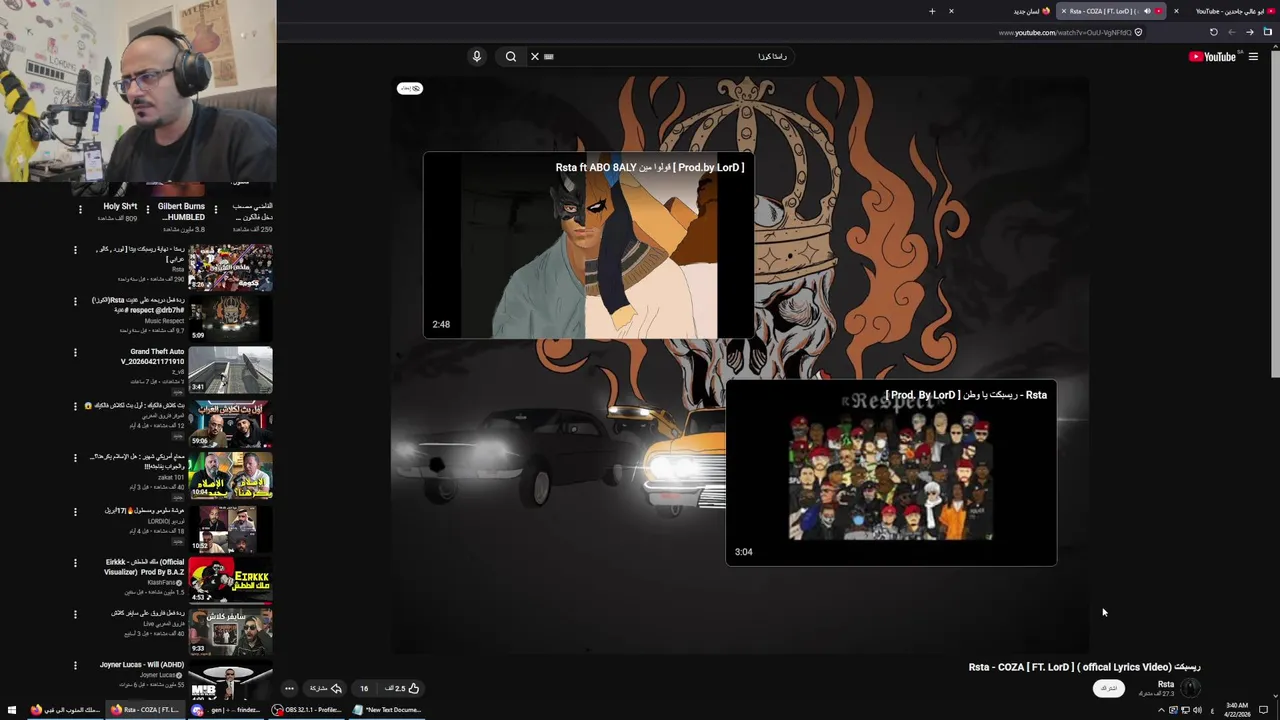
Task: Switch to the 'Rsta - COZA [FT. LorD]' tab
Action: (1111, 11)
